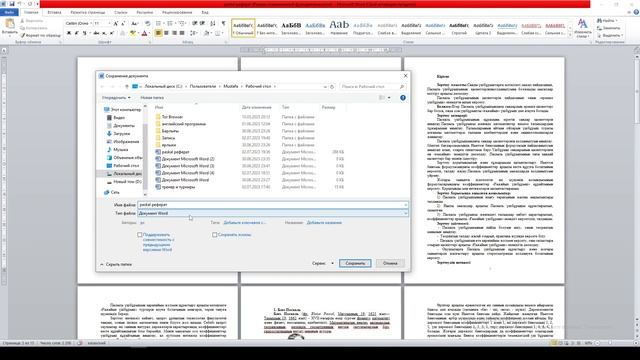
Task: Switch to the Ссылки tab
Action: click(x=121, y=13)
